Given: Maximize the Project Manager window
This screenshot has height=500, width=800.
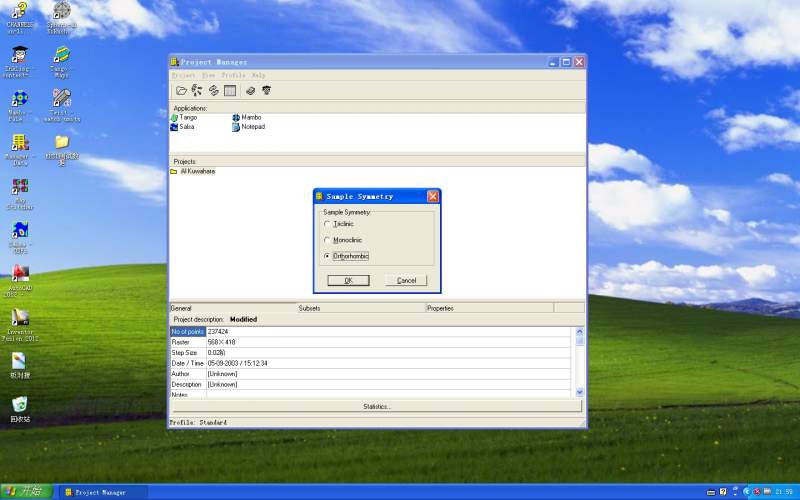Looking at the screenshot, I should coord(566,62).
